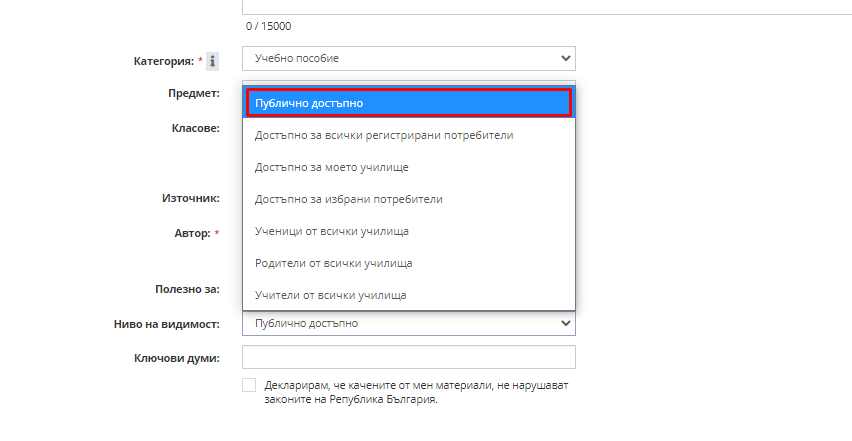Click the info icon next to Категория
This screenshot has width=852, height=441.
pos(212,61)
